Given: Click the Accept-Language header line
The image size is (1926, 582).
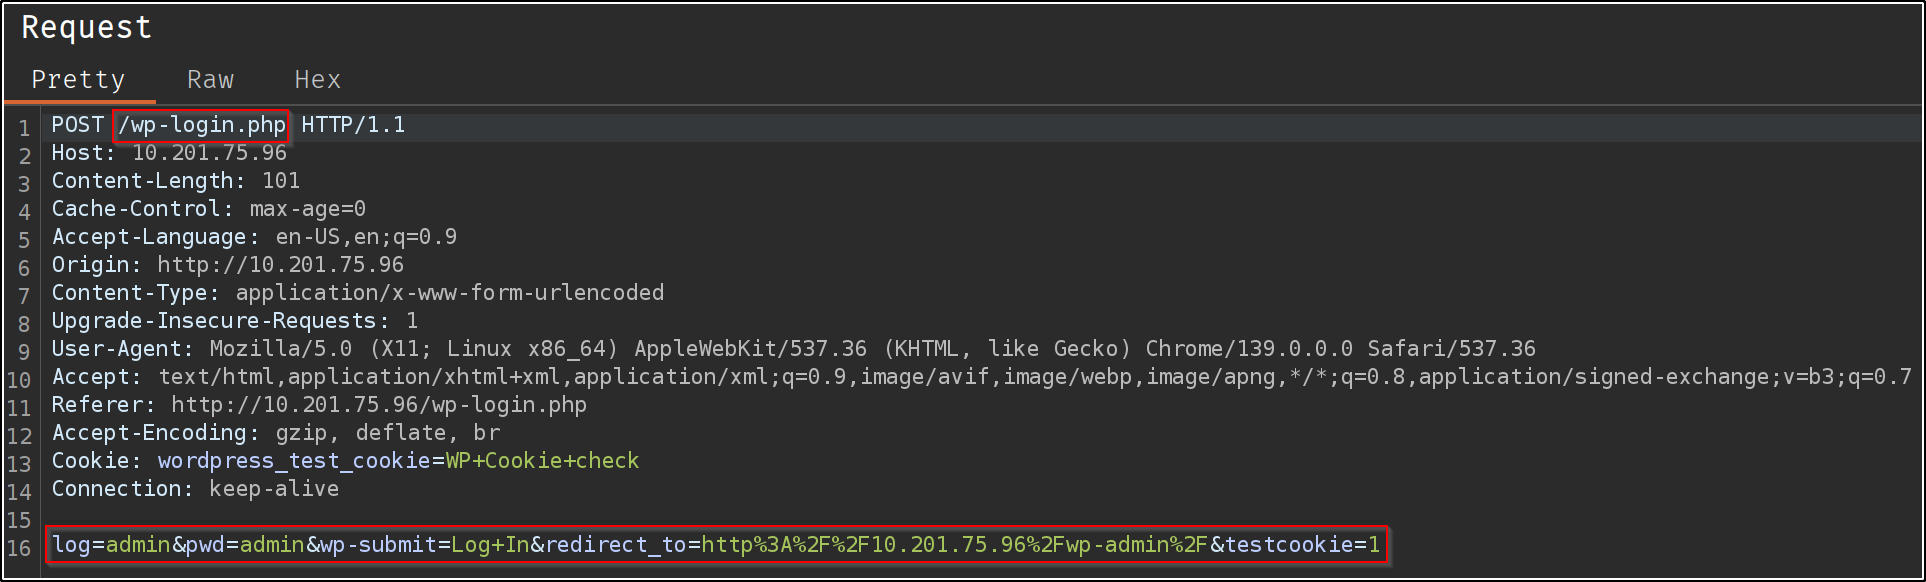Looking at the screenshot, I should 254,237.
